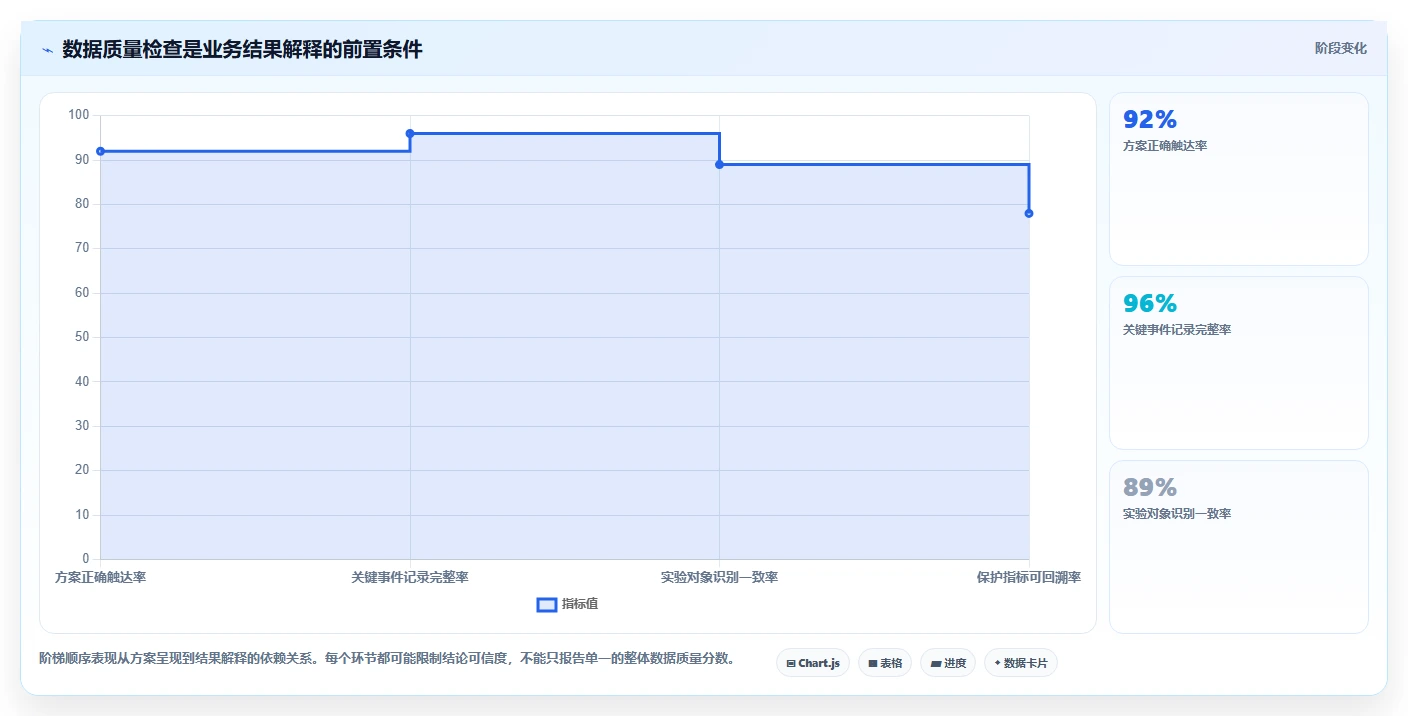This screenshot has height=716, width=1408.
Task: Toggle the 指标值 legend item
Action: (567, 604)
